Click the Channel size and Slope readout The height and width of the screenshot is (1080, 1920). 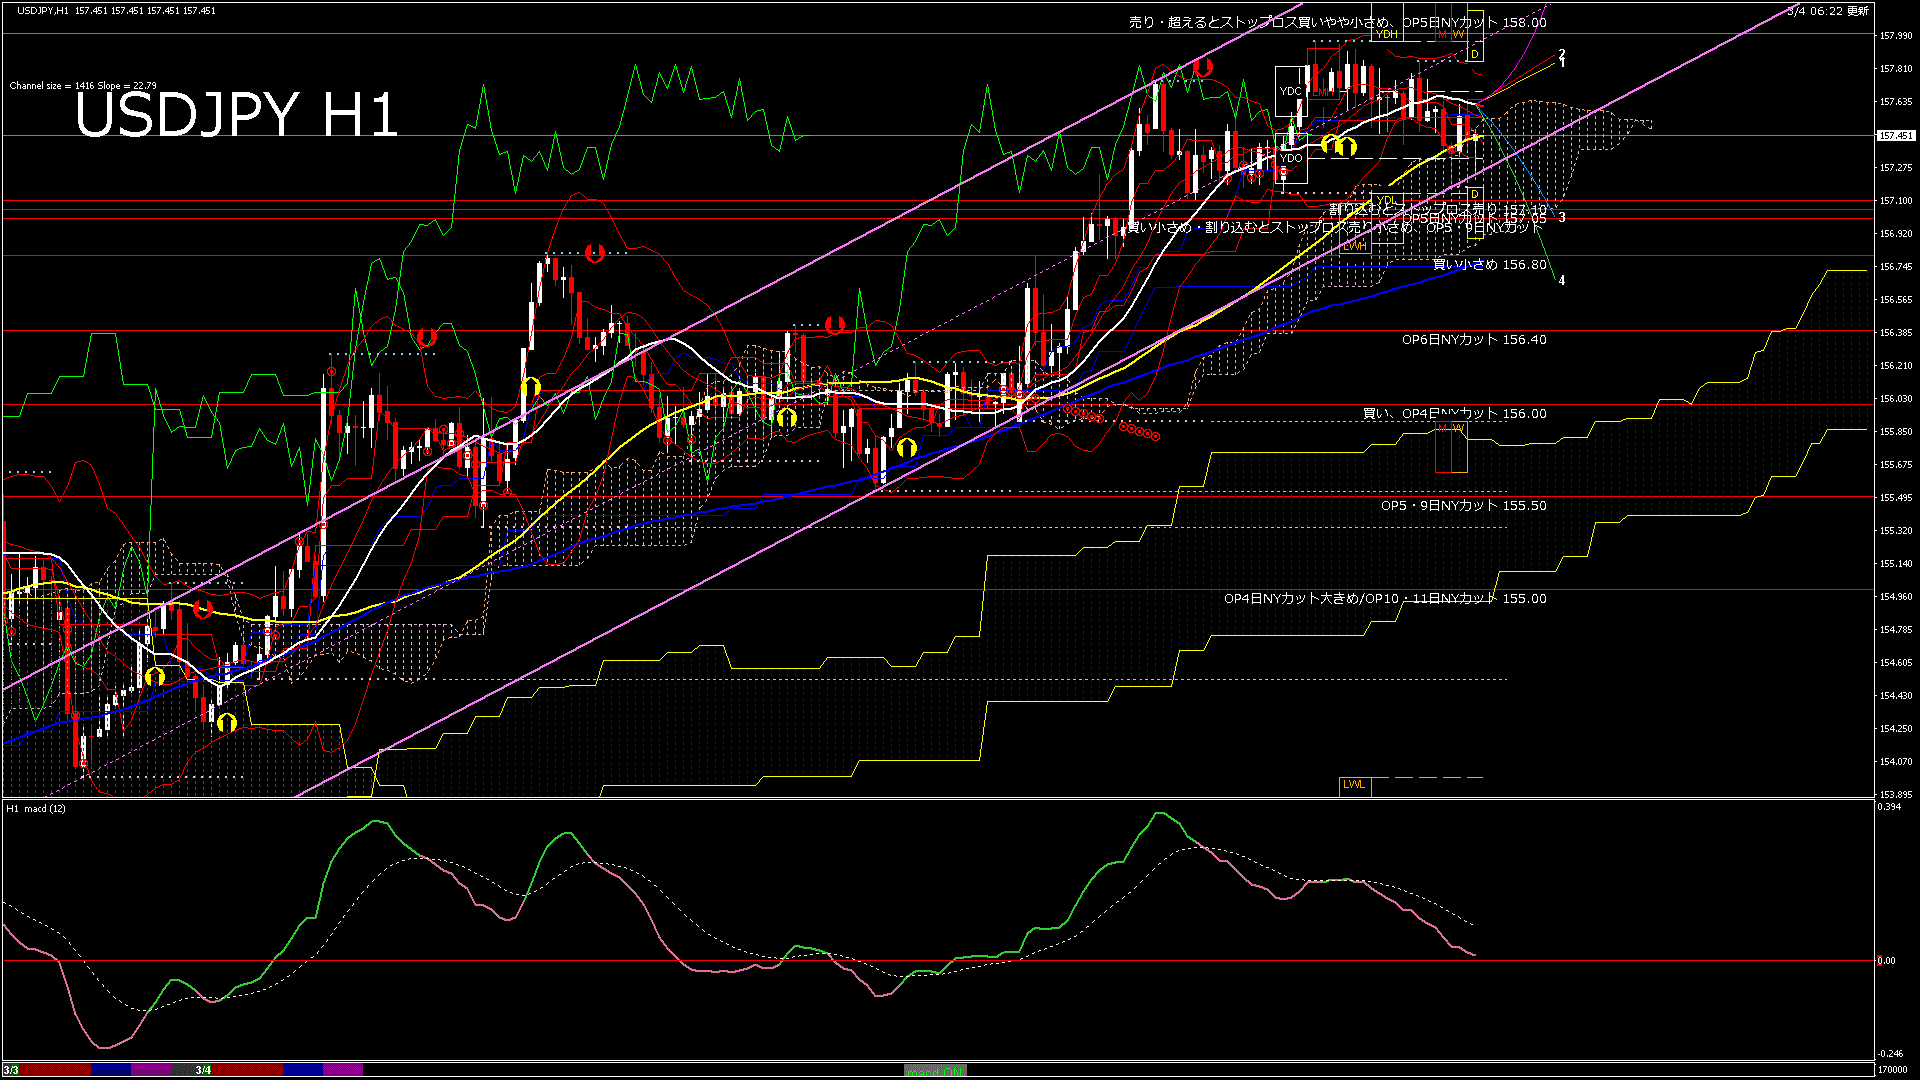83,86
